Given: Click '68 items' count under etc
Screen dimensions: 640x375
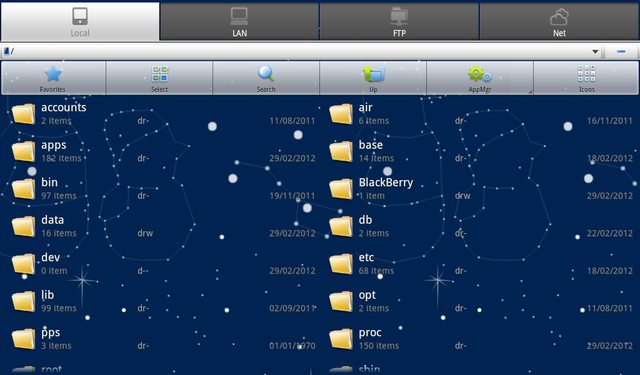Looking at the screenshot, I should pos(376,271).
